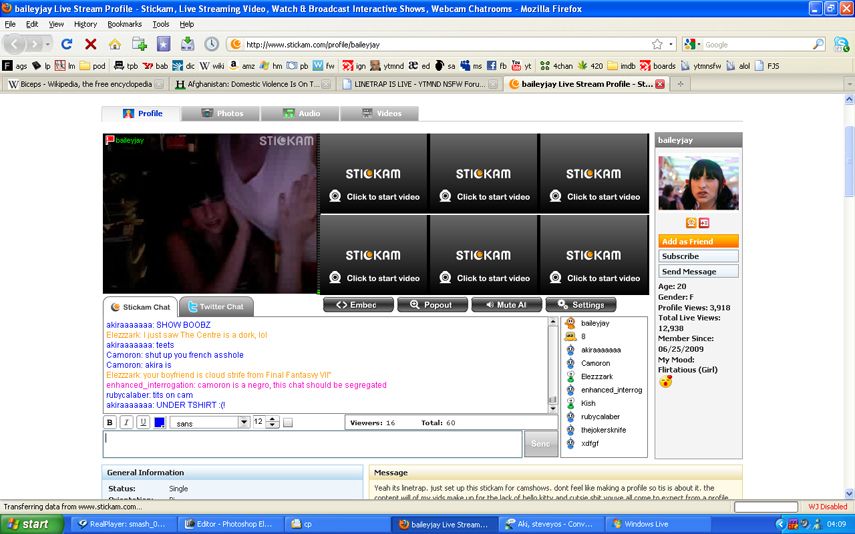Open the yt YouTube bookmark
The width and height of the screenshot is (855, 534).
click(521, 66)
